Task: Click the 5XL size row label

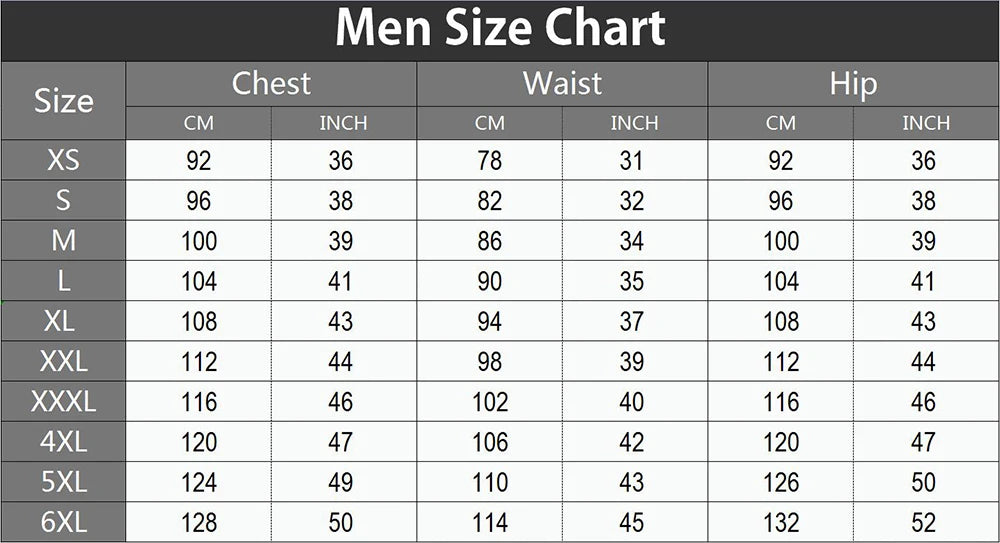Action: point(63,482)
